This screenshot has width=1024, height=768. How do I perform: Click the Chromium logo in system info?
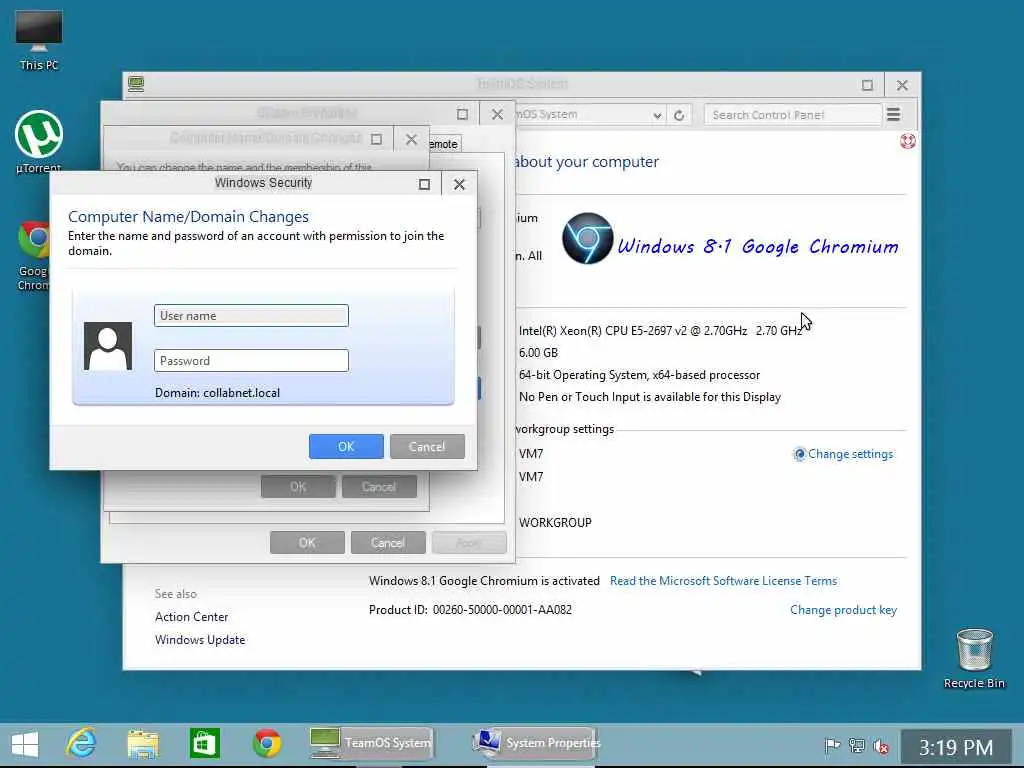[587, 238]
